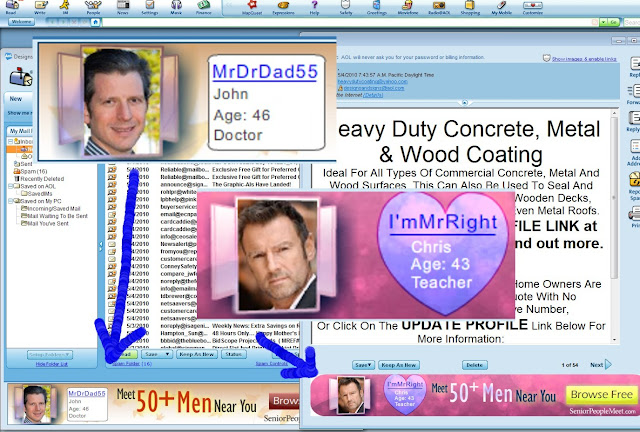Open the Safety toolbar icon
640x432 pixels.
(346, 6)
